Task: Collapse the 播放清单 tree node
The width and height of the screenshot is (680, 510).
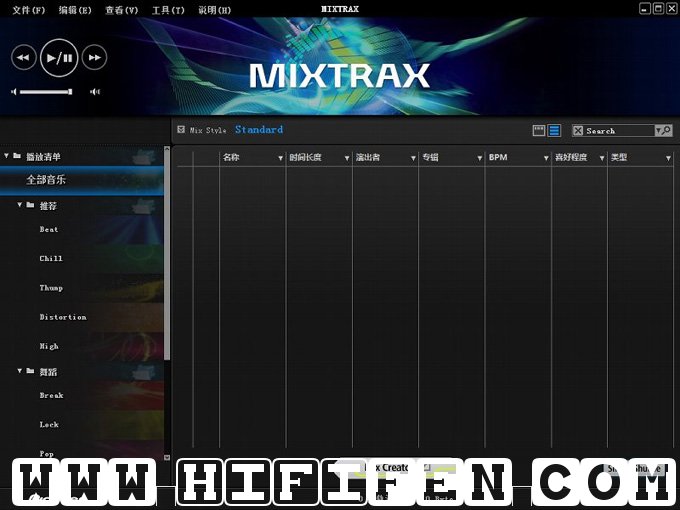Action: pos(6,155)
